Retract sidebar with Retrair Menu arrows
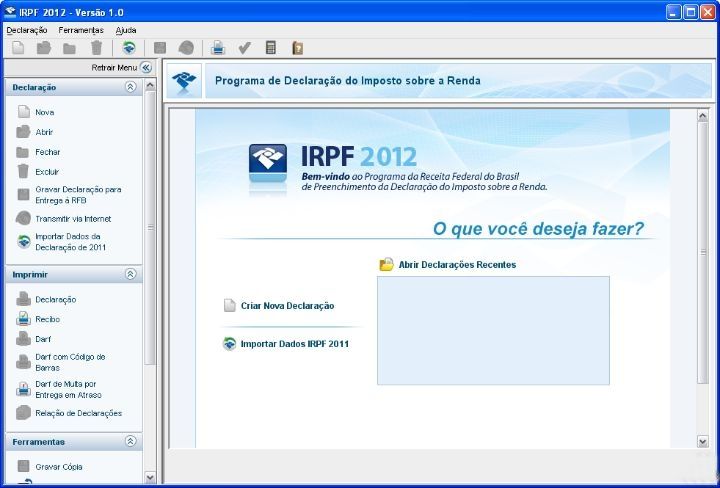720x488 pixels. 146,68
